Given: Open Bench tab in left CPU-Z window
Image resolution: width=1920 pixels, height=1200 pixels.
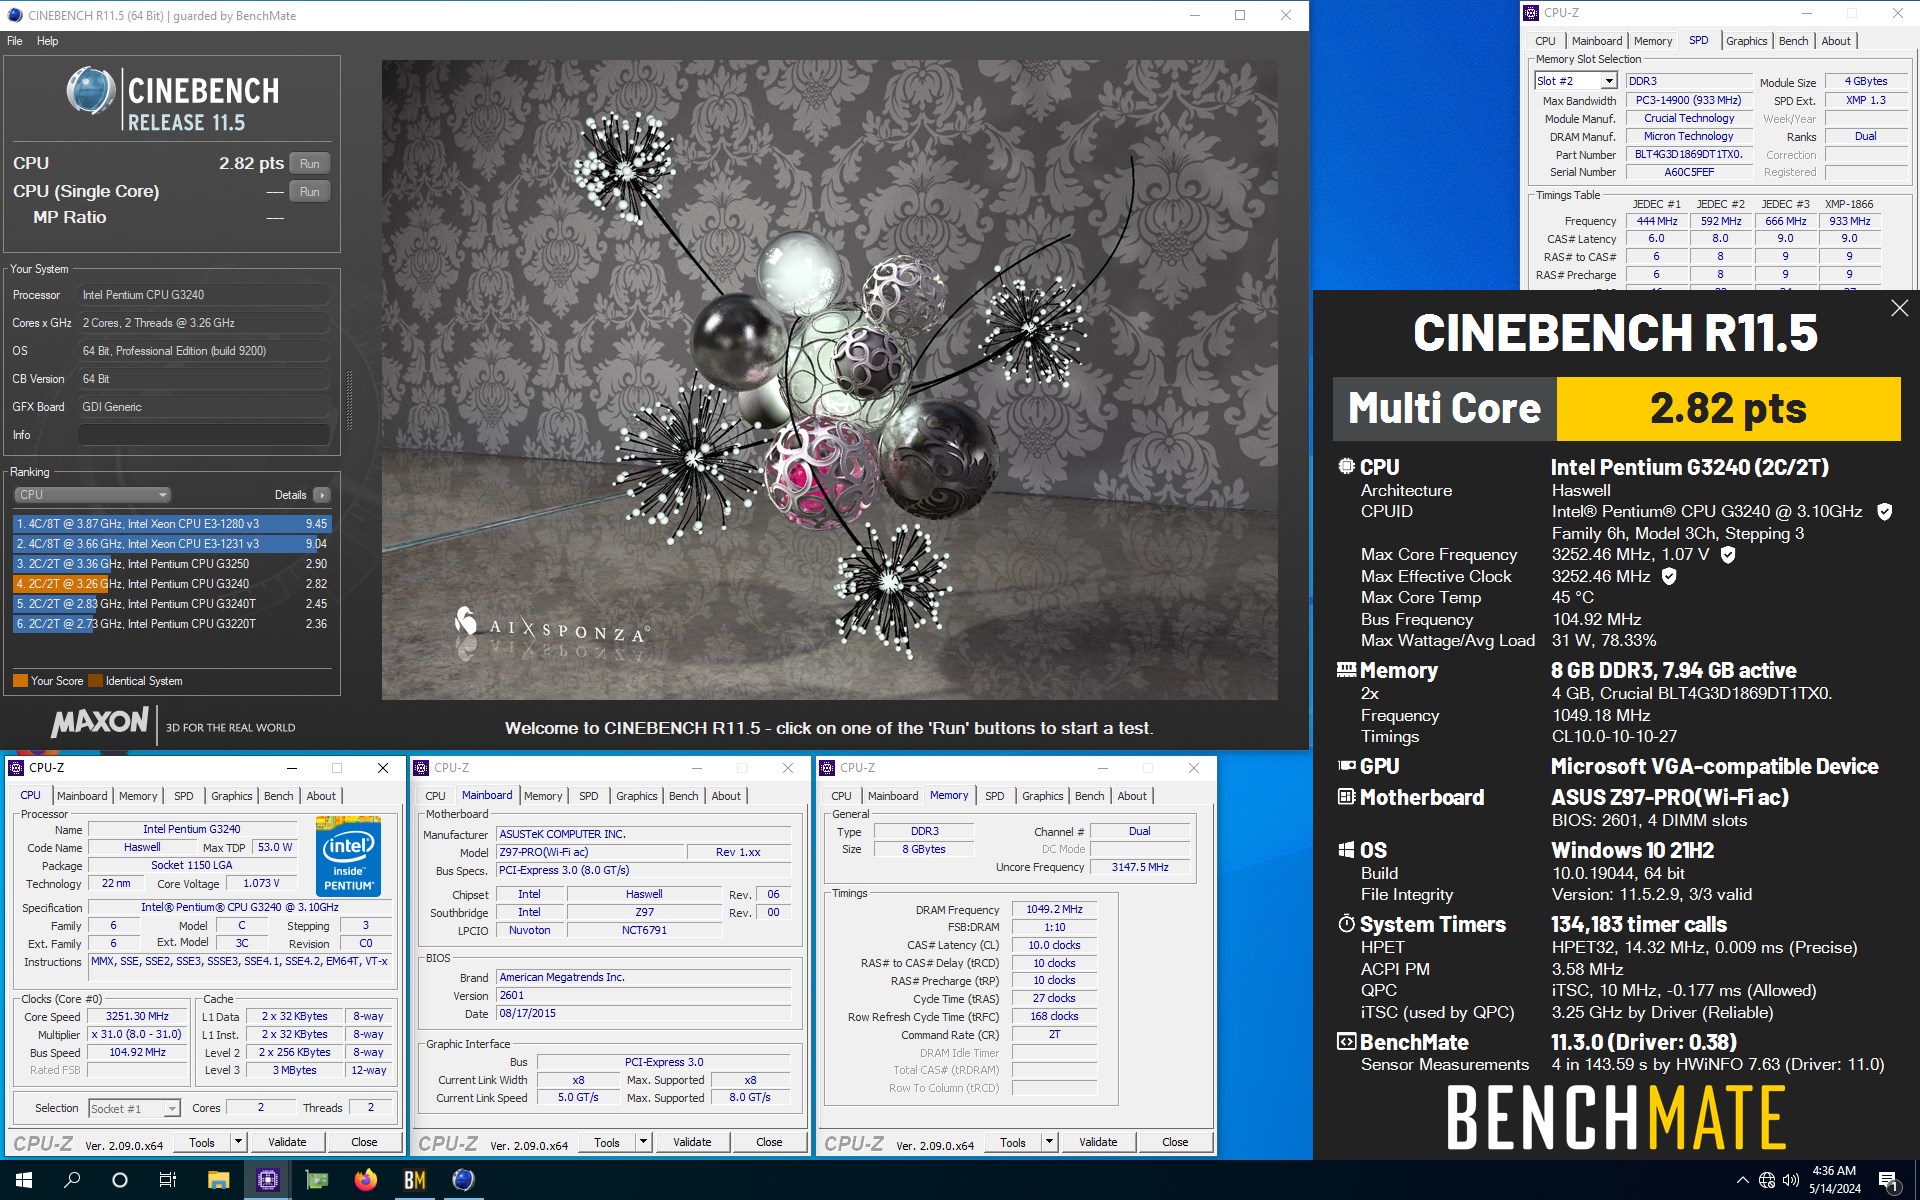Looking at the screenshot, I should 279,796.
